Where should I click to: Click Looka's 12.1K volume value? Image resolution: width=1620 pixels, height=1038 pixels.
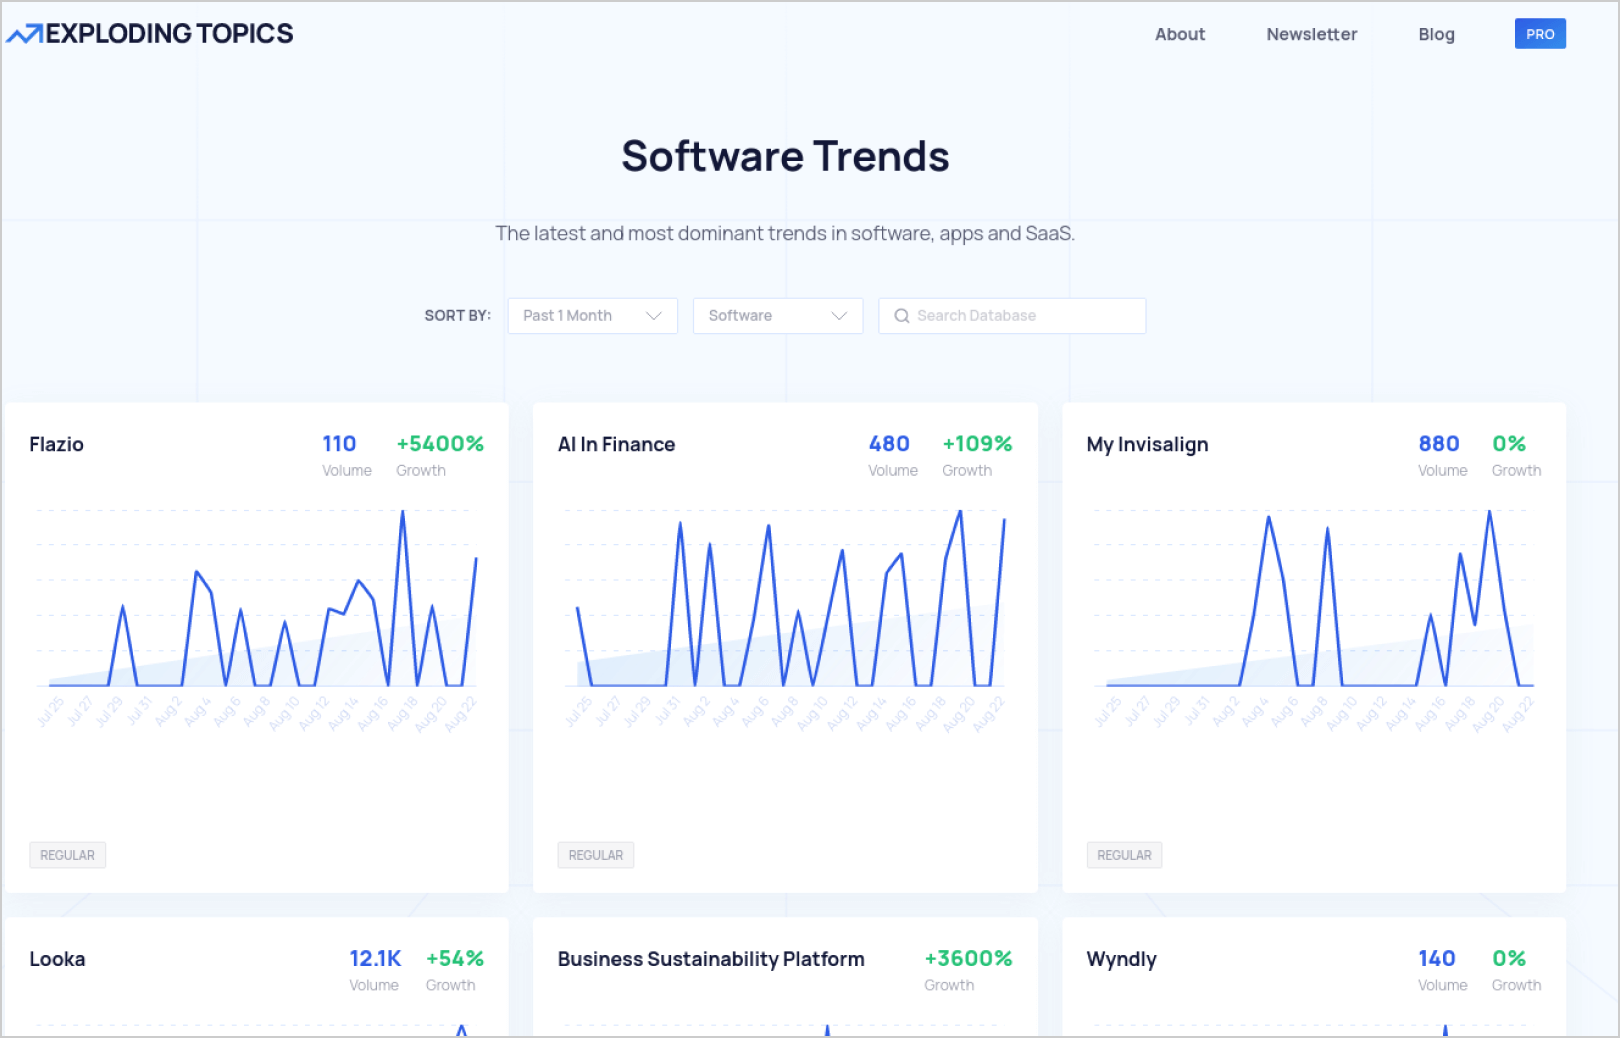tap(375, 959)
